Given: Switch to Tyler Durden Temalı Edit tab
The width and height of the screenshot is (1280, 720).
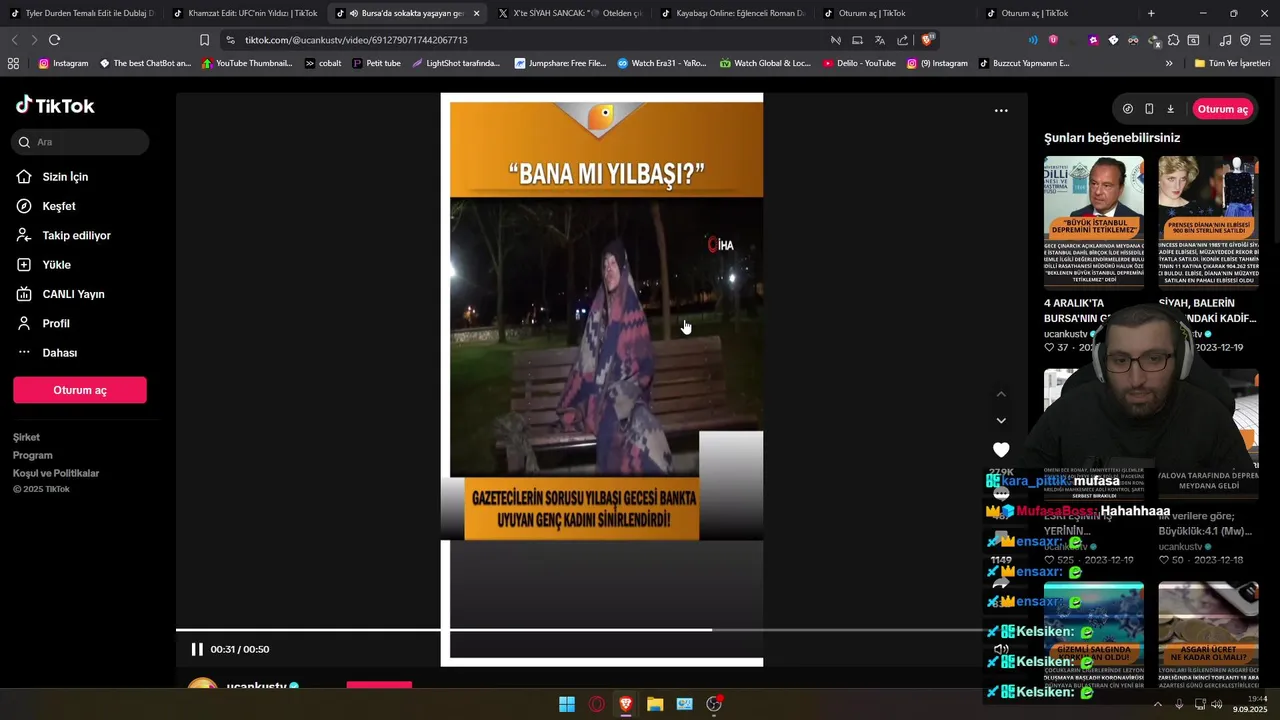Looking at the screenshot, I should (x=83, y=13).
